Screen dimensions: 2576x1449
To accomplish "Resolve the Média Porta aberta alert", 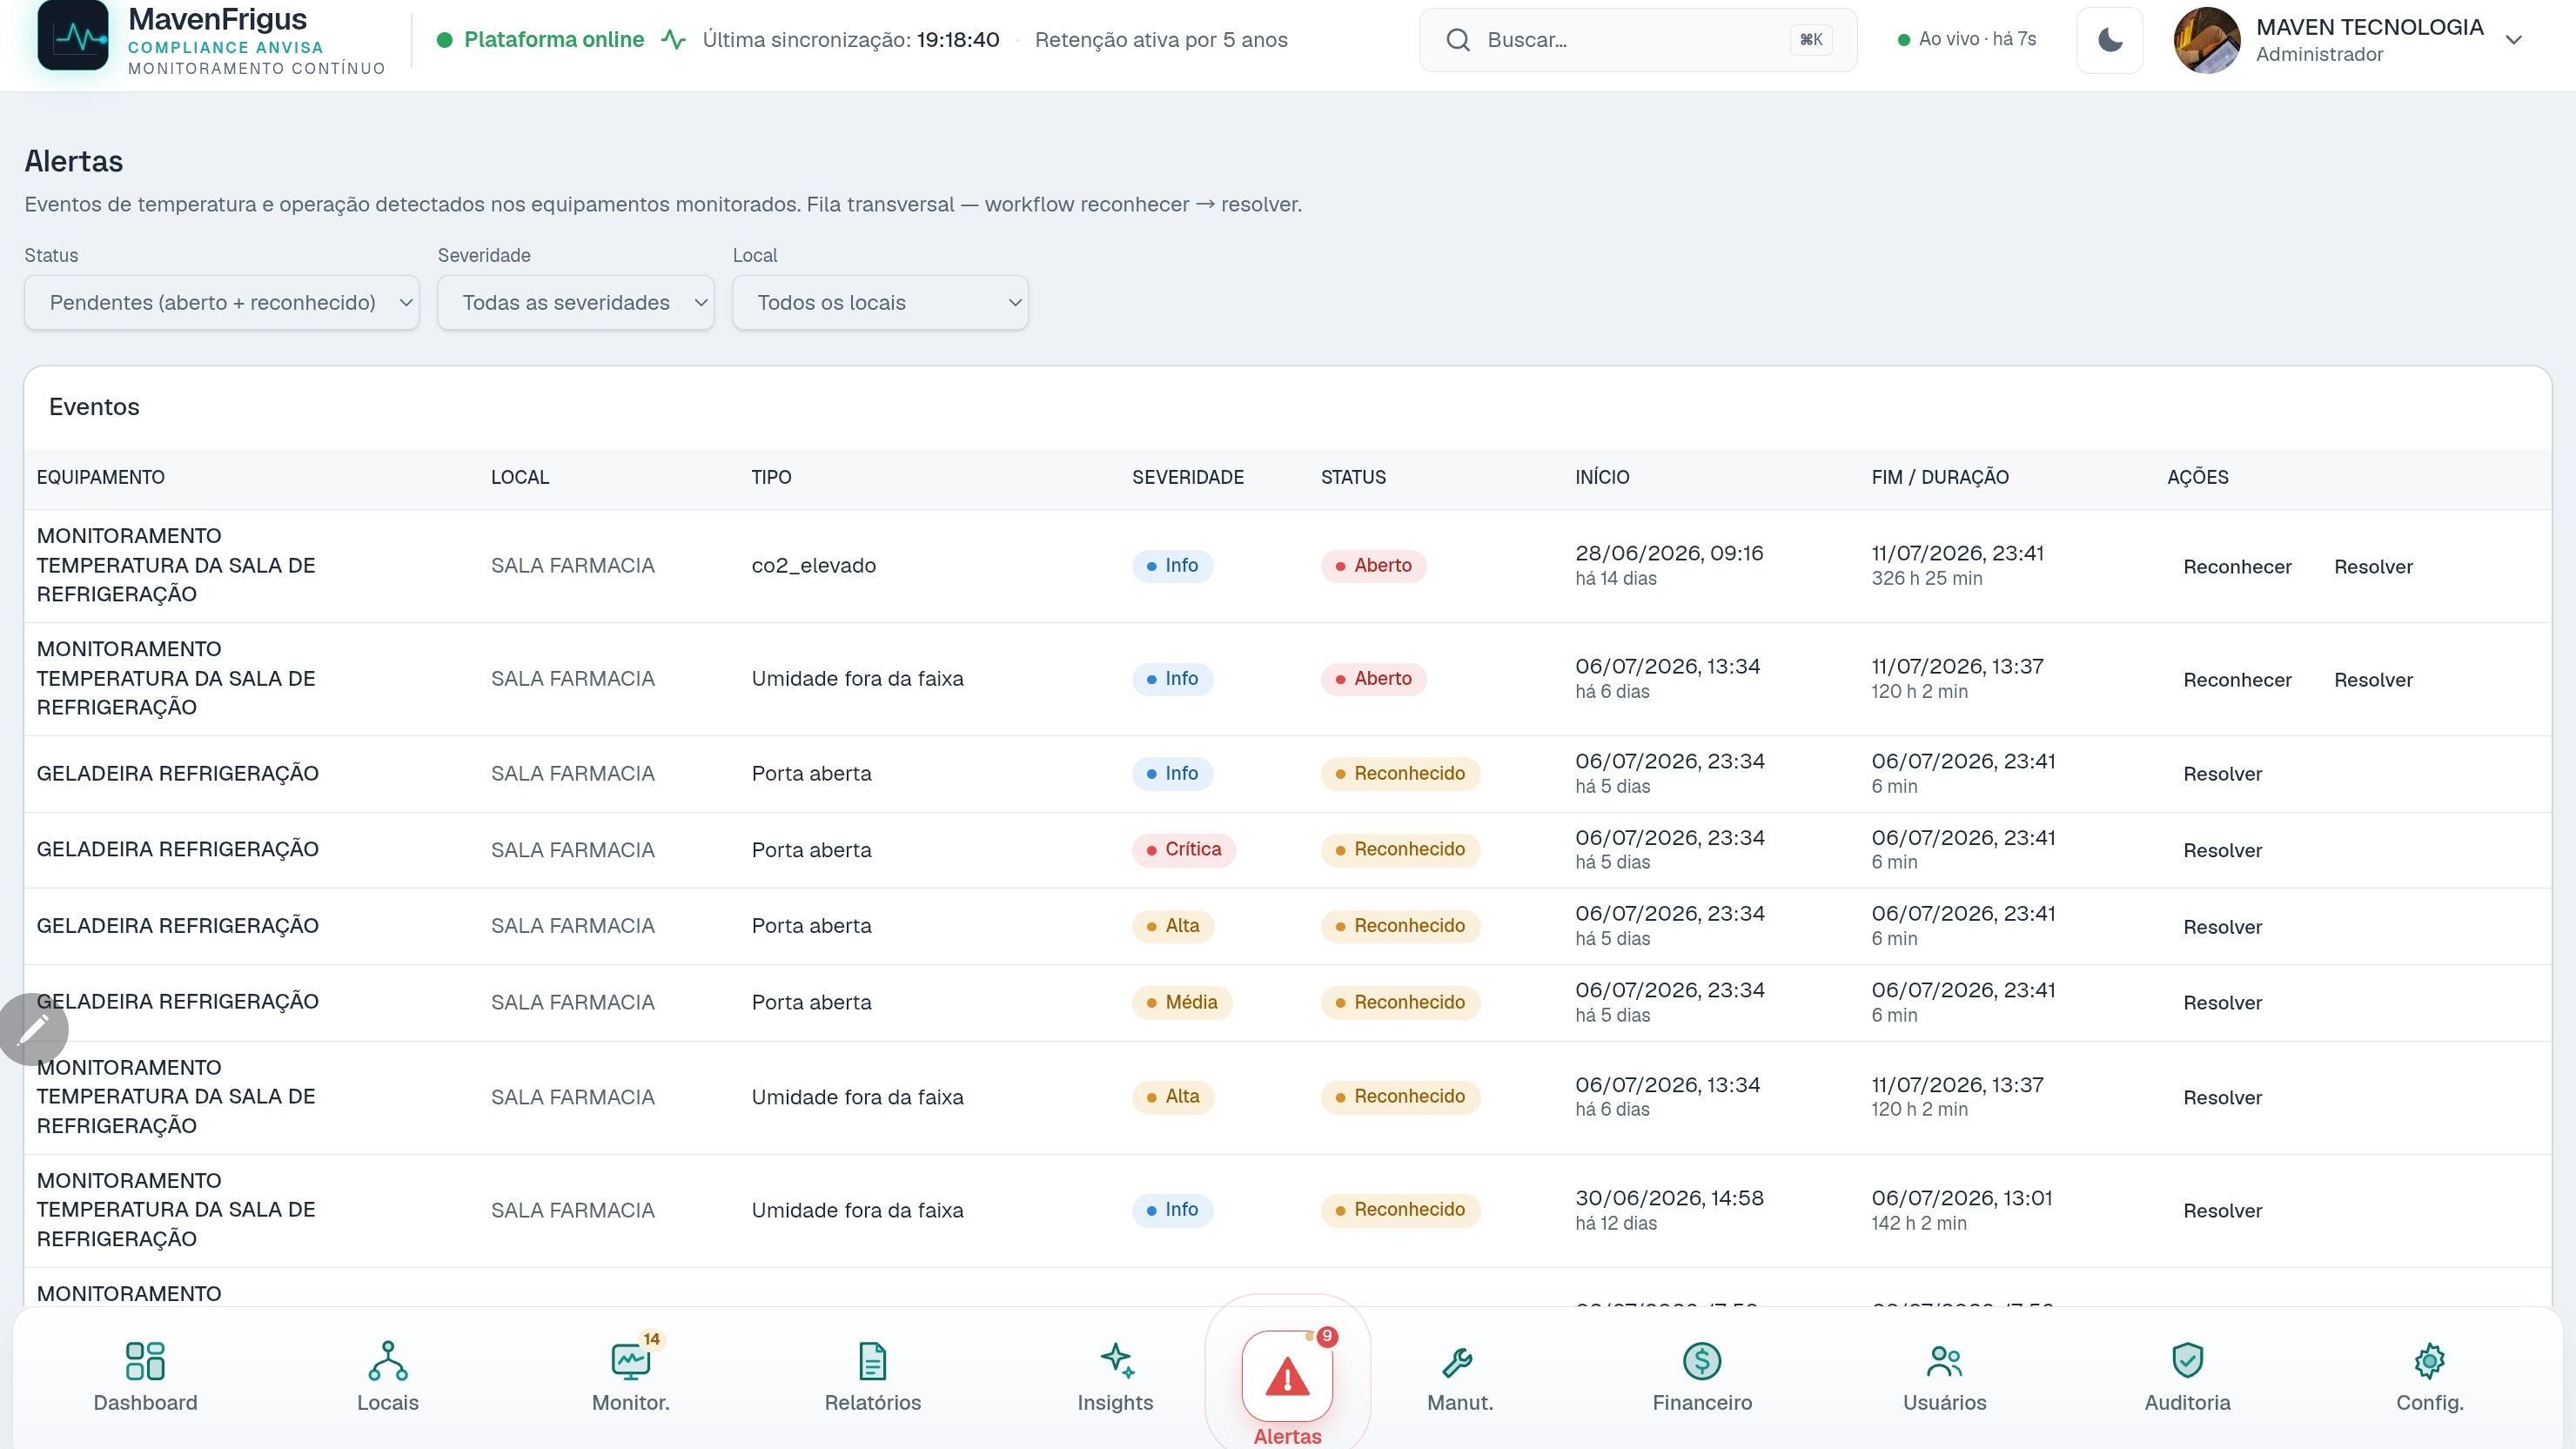I will [2222, 1002].
